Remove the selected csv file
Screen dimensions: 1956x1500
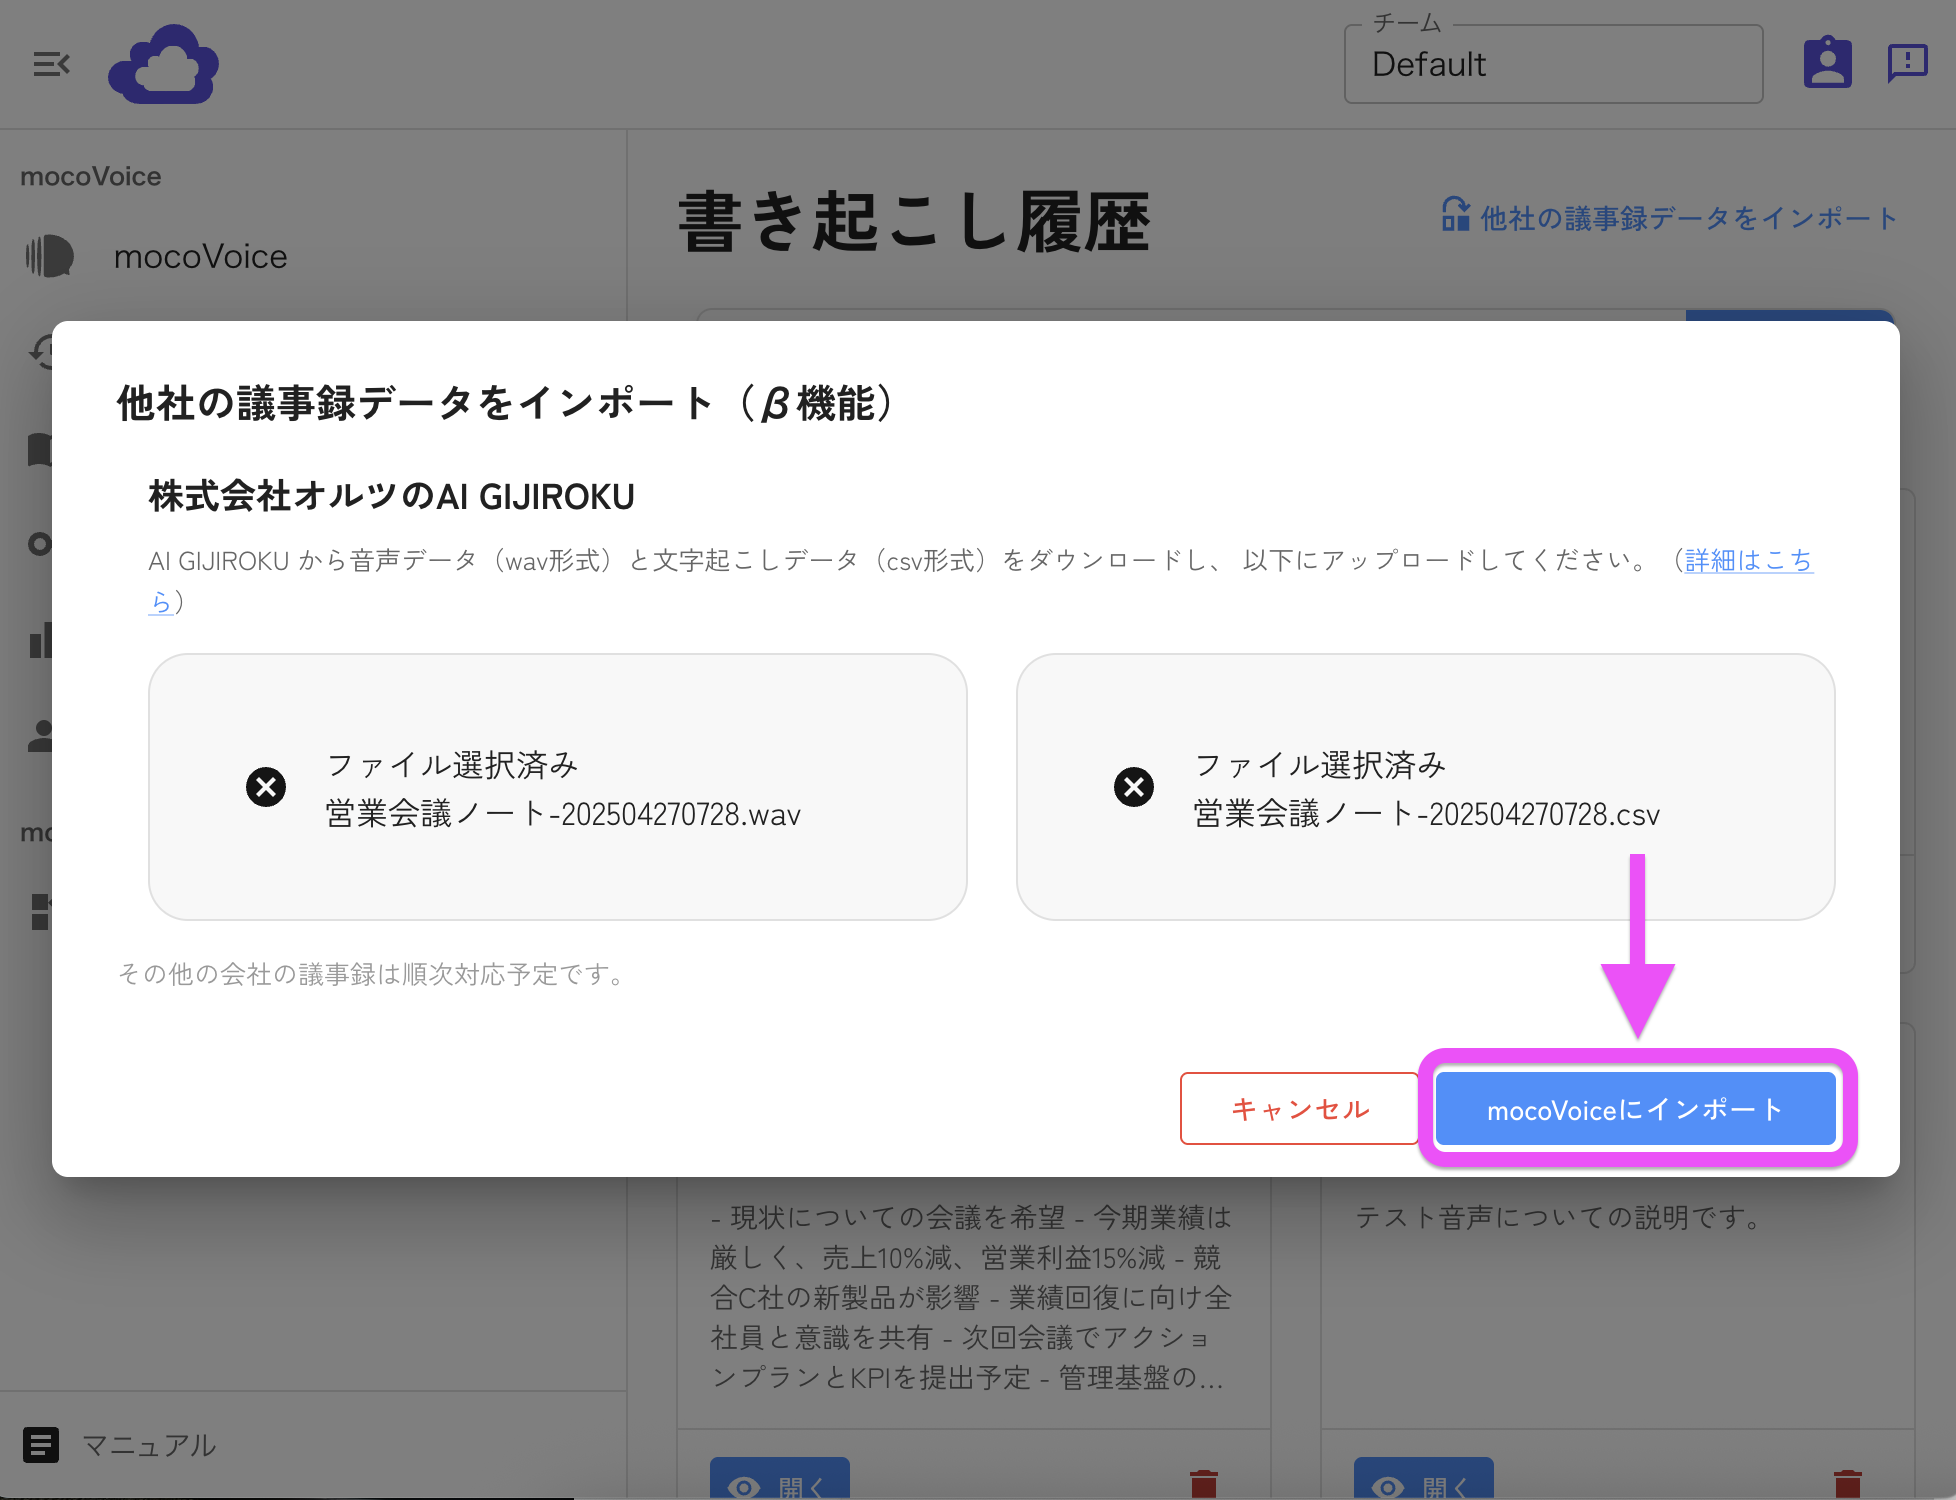tap(1134, 787)
